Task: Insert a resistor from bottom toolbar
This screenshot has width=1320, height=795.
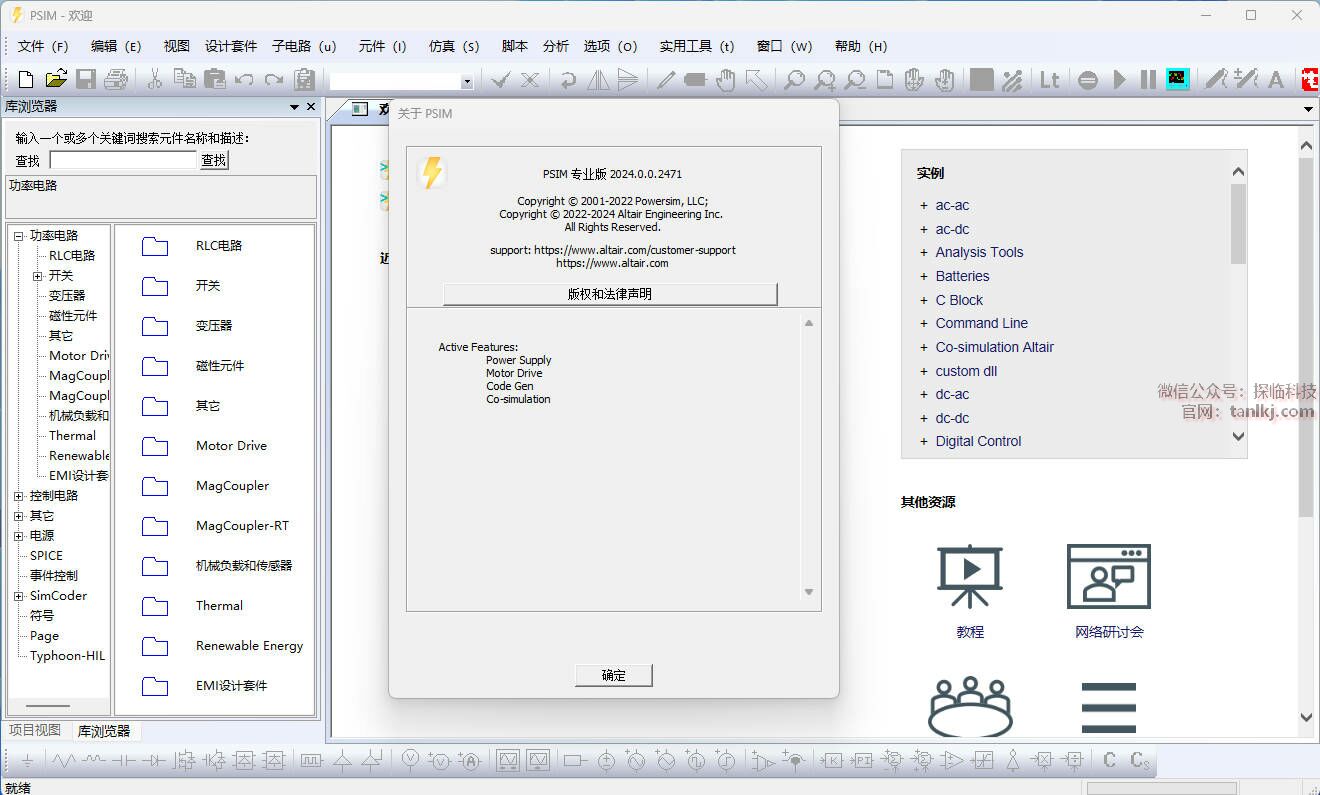Action: [64, 761]
